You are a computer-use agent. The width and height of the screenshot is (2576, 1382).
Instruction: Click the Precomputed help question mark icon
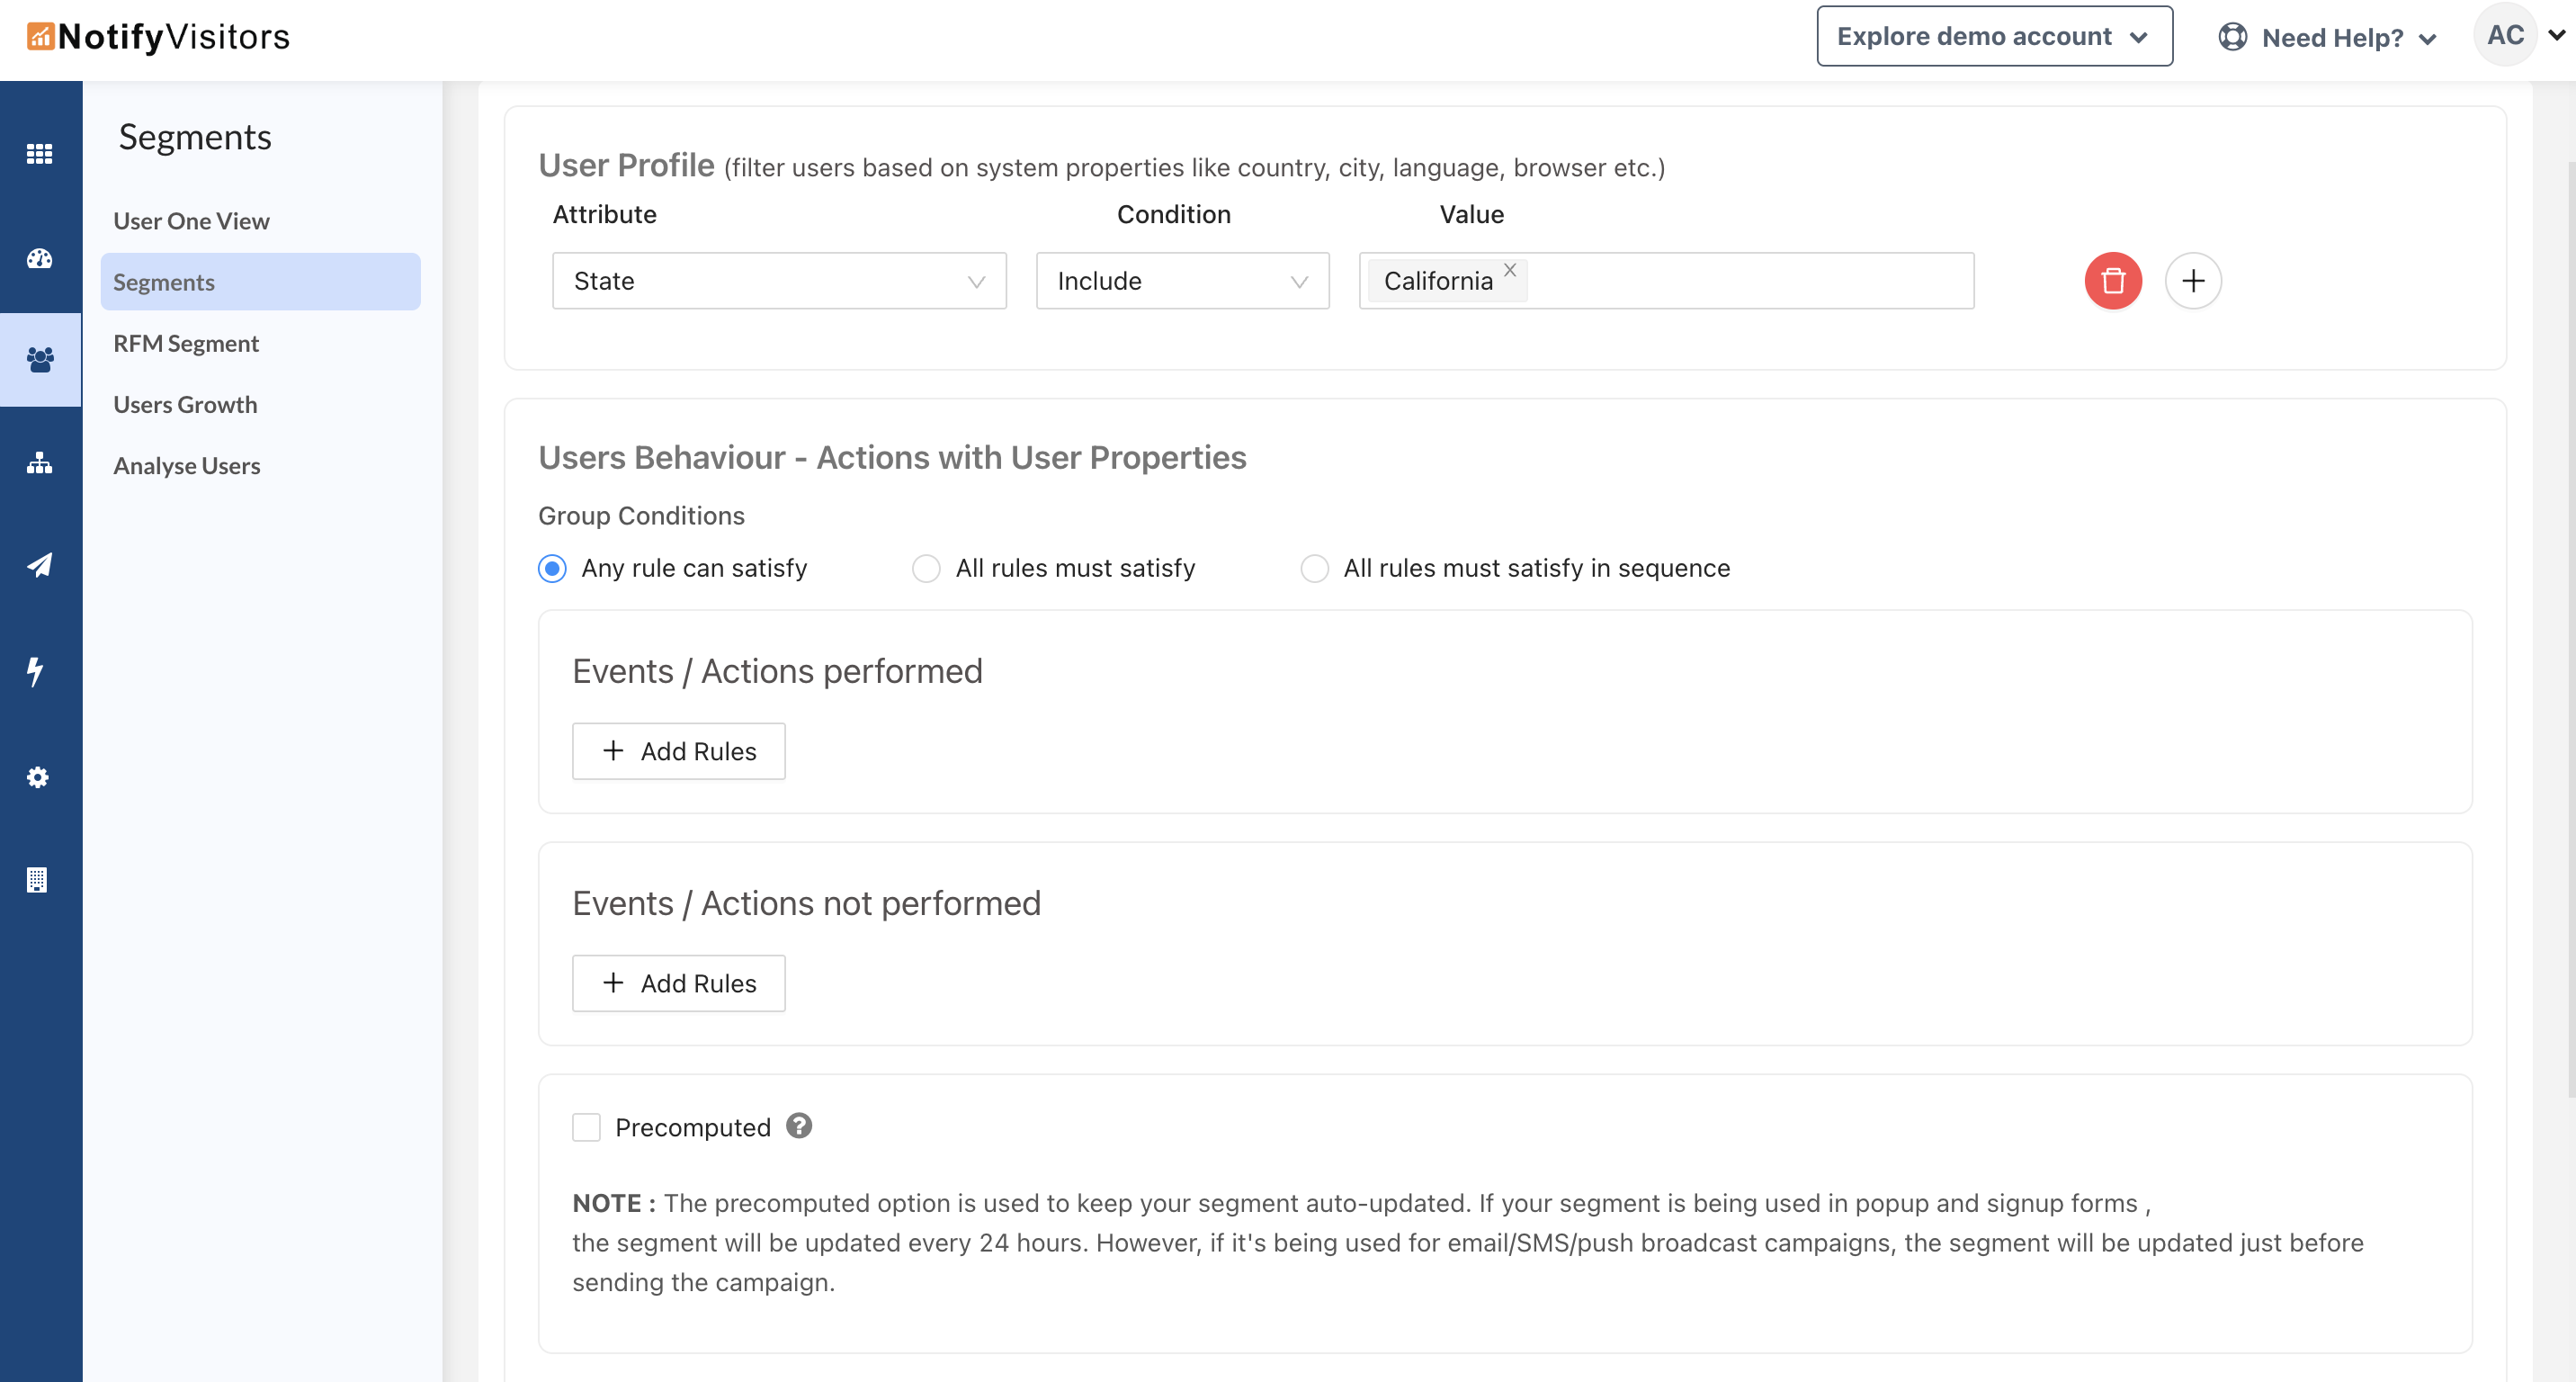[x=798, y=1126]
